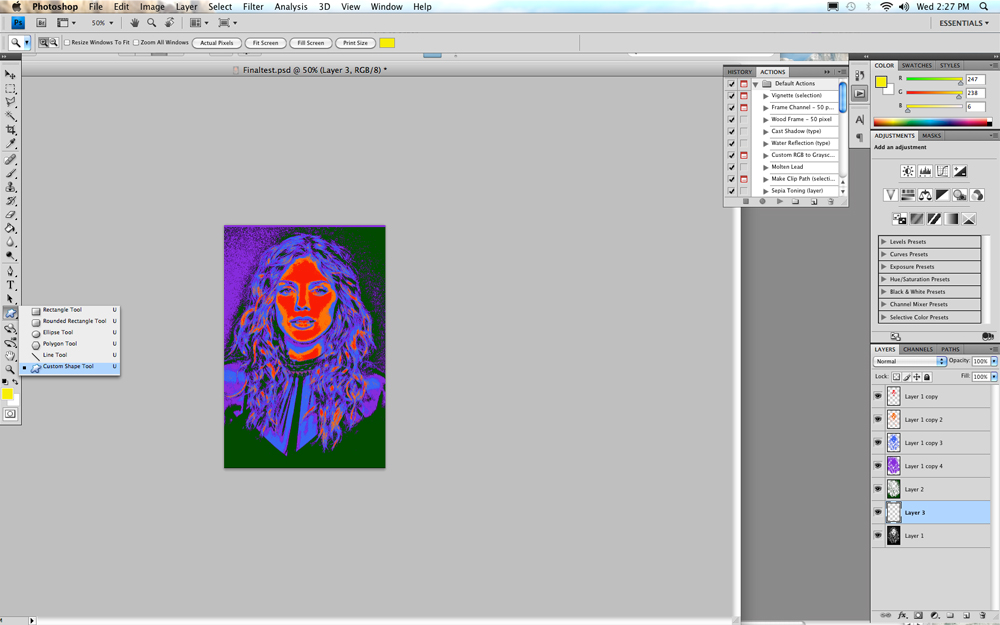Select the Eraser tool
The height and width of the screenshot is (625, 1000).
pyautogui.click(x=10, y=215)
